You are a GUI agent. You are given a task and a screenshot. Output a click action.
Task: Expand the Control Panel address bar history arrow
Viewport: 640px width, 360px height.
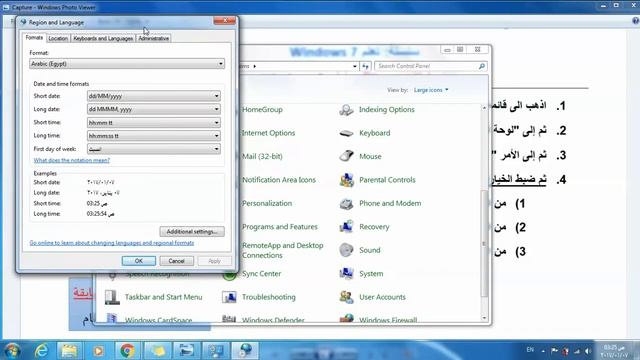click(354, 66)
